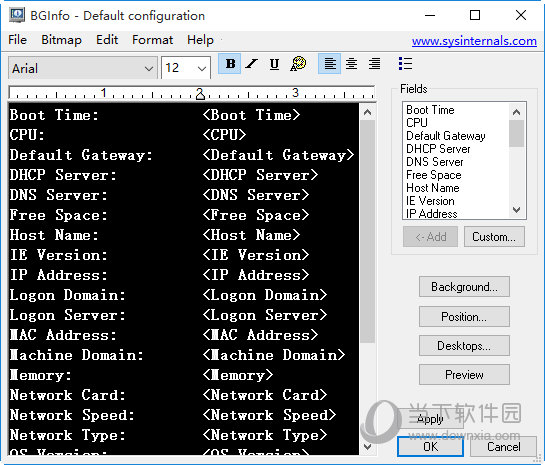
Task: Click the "Logon Domain:" label in editor
Action: coord(67,295)
